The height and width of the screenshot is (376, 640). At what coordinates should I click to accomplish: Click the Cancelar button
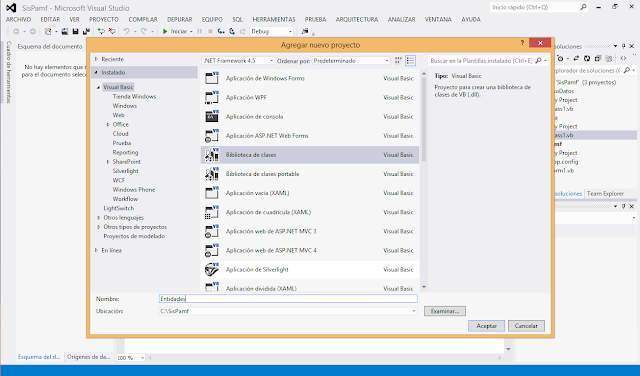(x=526, y=326)
